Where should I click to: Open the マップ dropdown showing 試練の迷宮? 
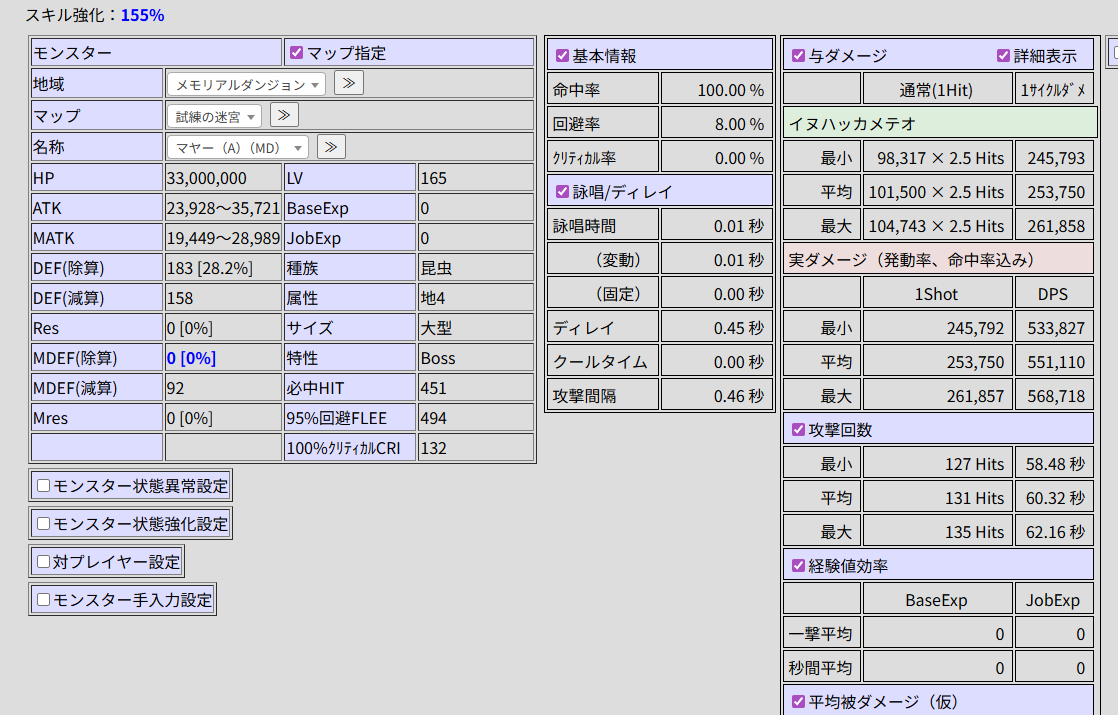pos(214,117)
